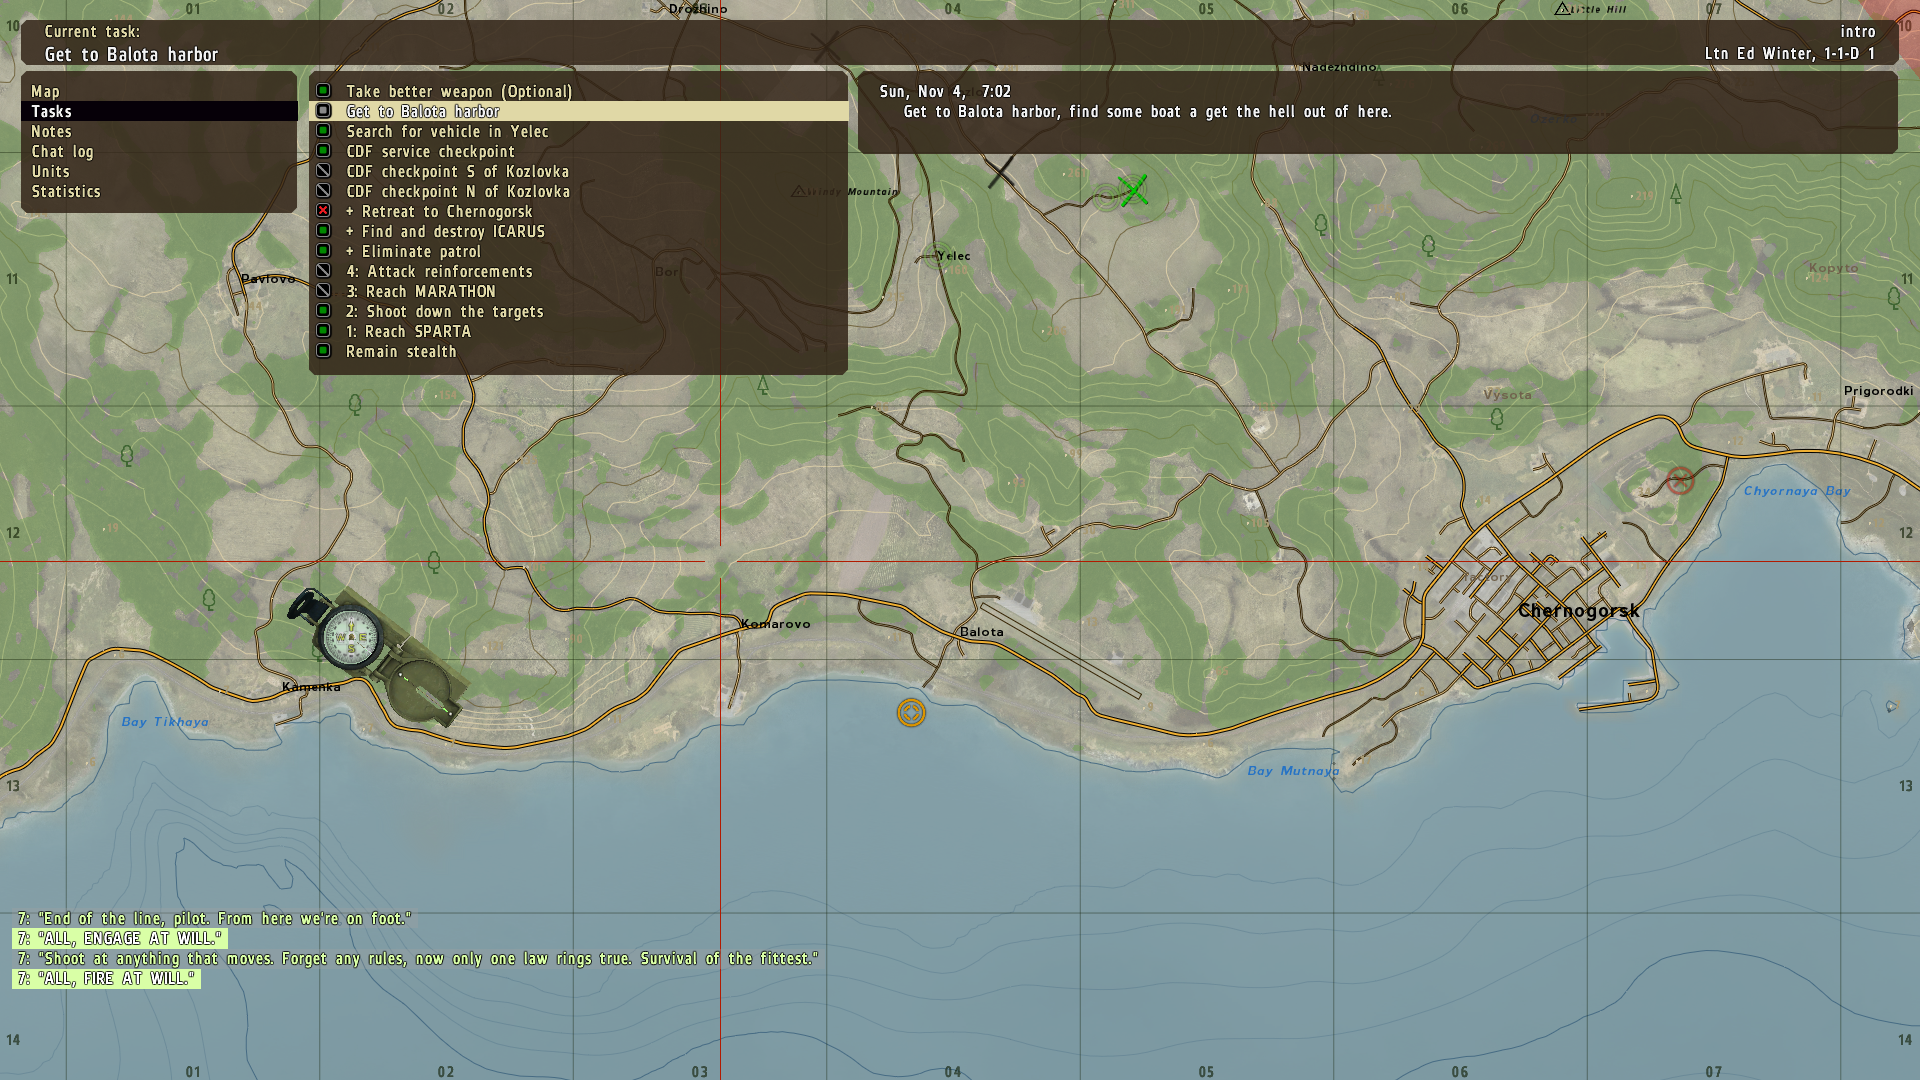The height and width of the screenshot is (1080, 1920).
Task: Select the Search for vehicle in Yelec task
Action: click(x=447, y=131)
